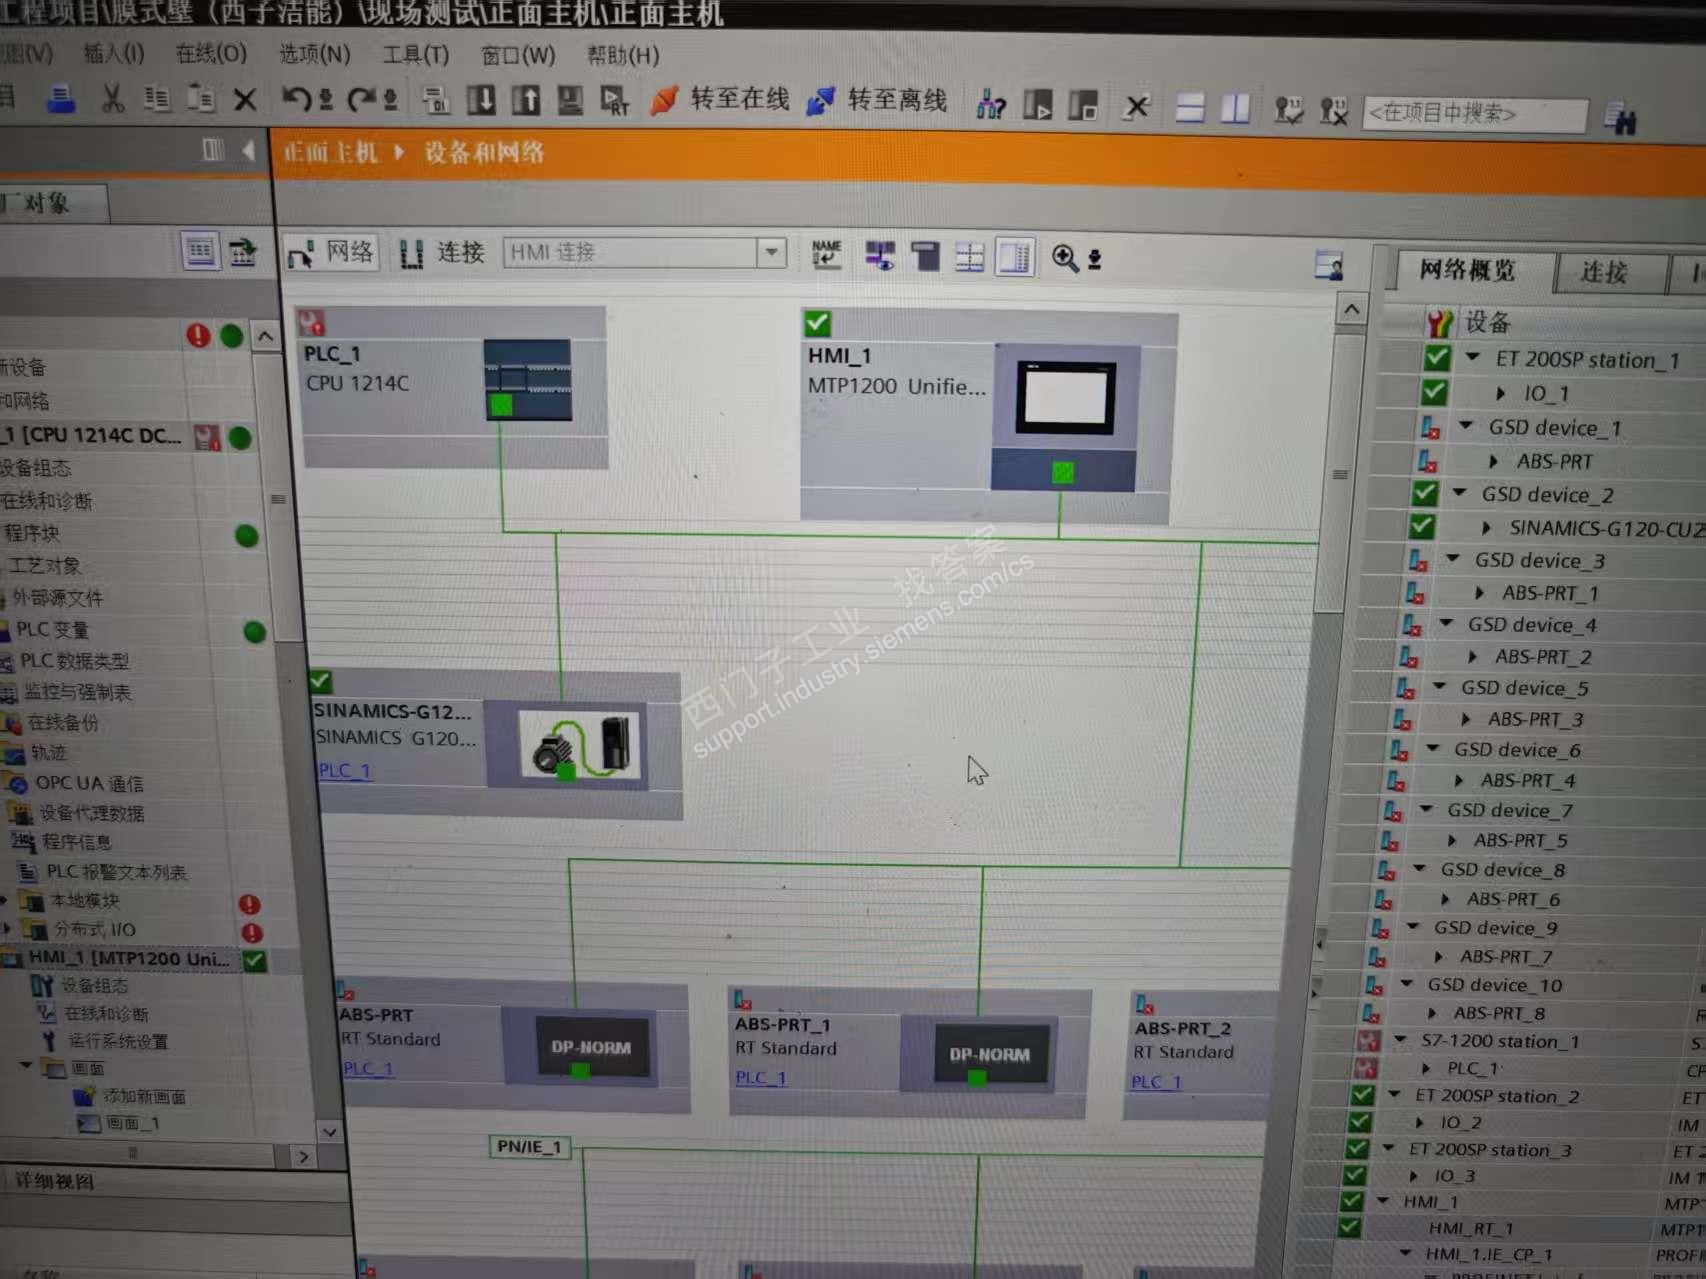Image resolution: width=1706 pixels, height=1279 pixels.
Task: Click the 转至离线 go offline button
Action: point(877,101)
